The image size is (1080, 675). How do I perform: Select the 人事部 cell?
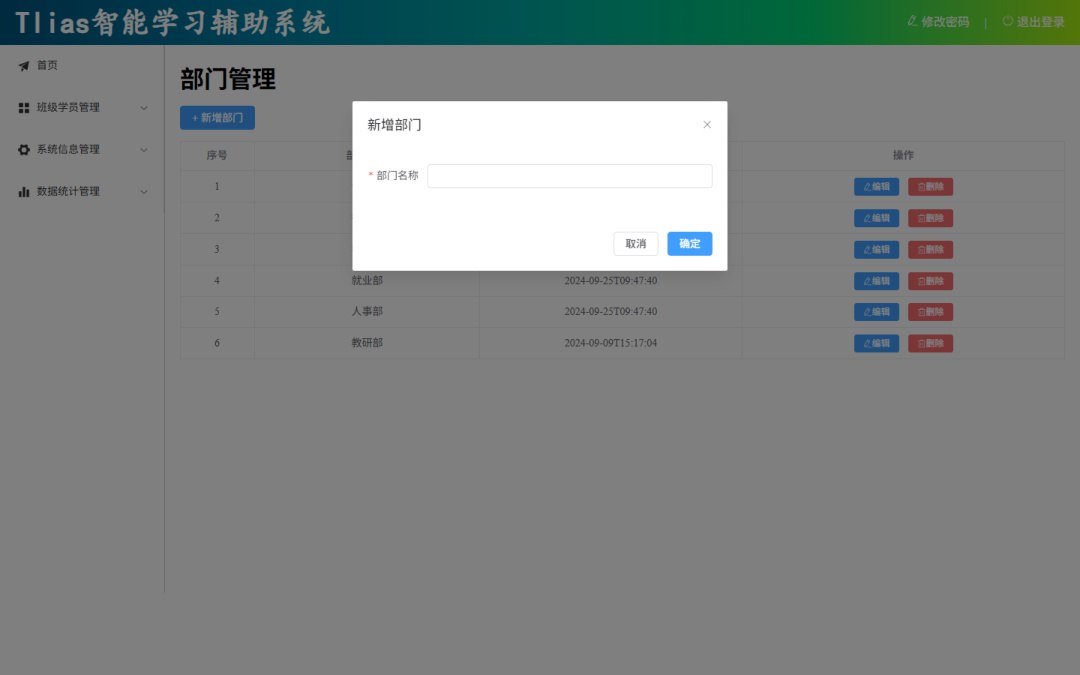click(x=367, y=312)
